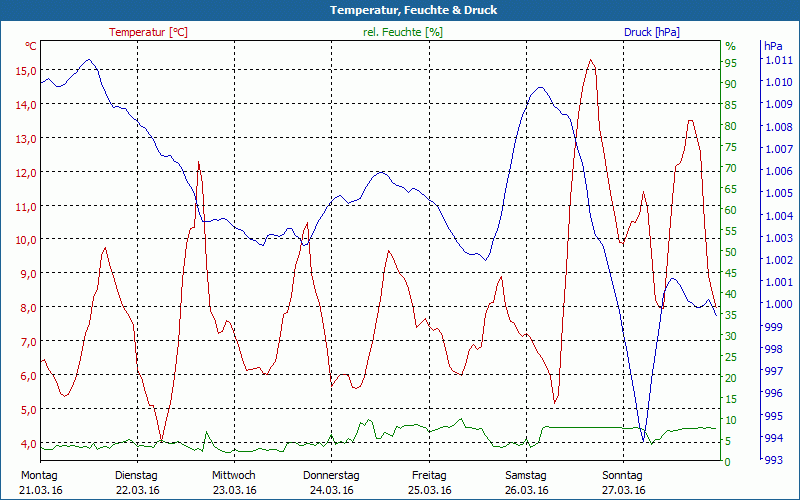
Task: Click the Donnerstag 24.03.16 date label
Action: click(x=331, y=482)
